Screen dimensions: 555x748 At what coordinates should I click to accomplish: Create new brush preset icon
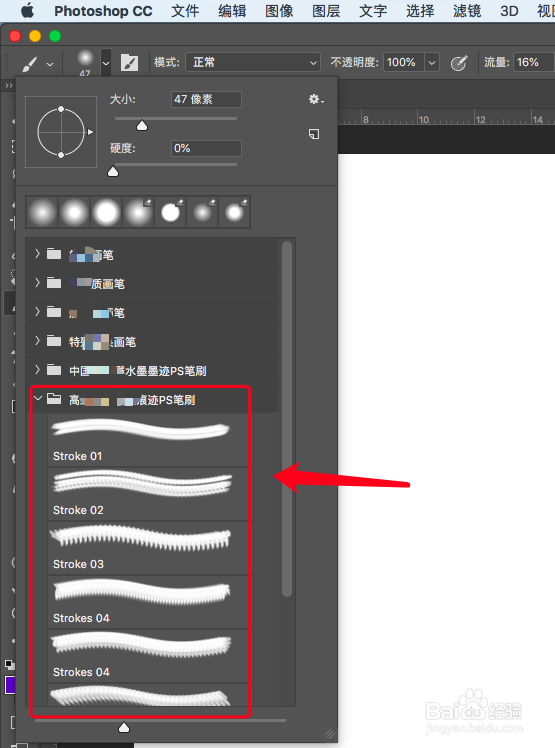click(x=314, y=134)
